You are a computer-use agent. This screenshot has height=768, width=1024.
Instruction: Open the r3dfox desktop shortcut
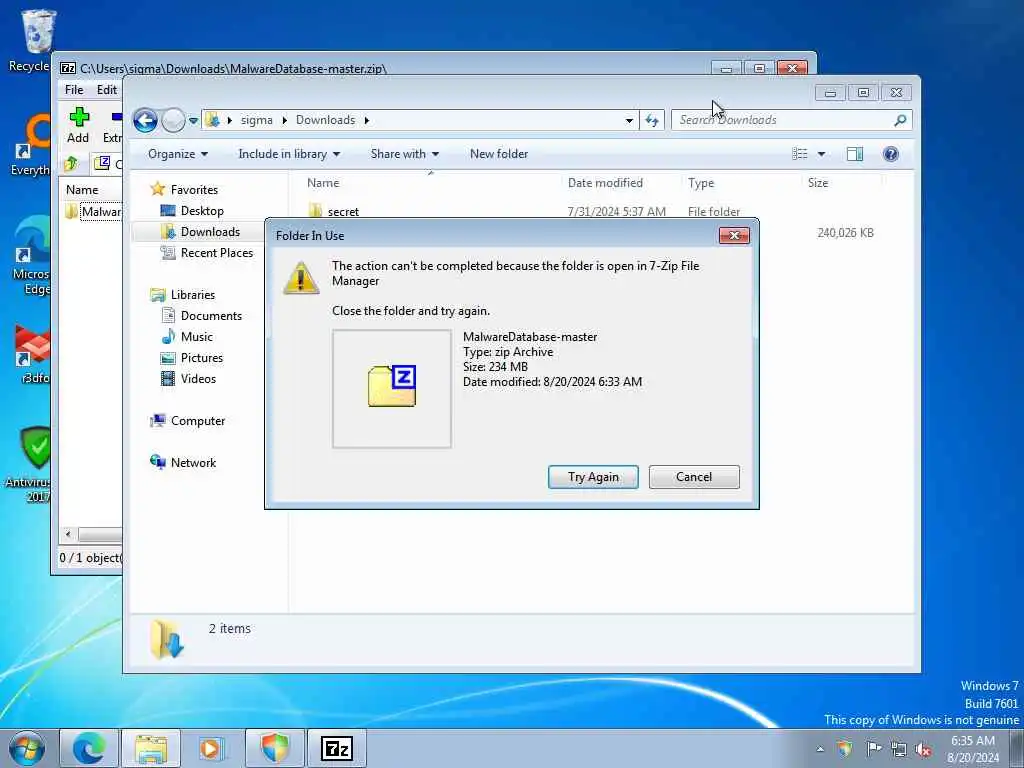(33, 355)
